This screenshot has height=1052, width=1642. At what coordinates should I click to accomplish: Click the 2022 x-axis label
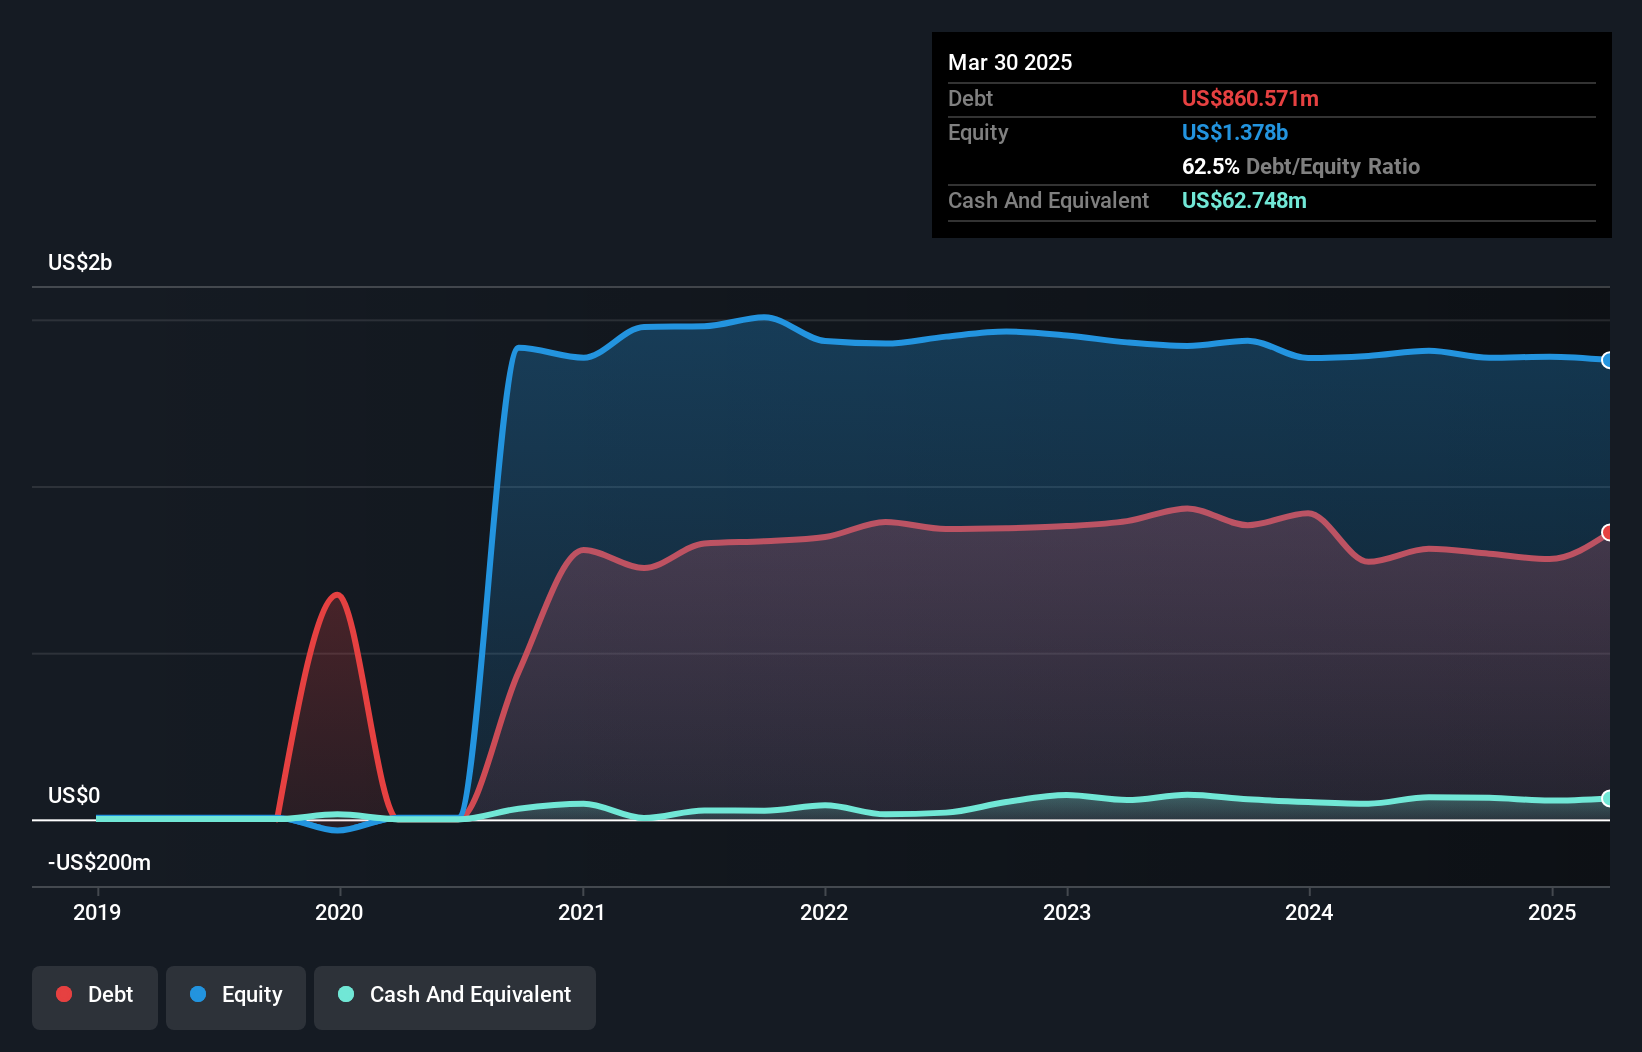(x=824, y=912)
